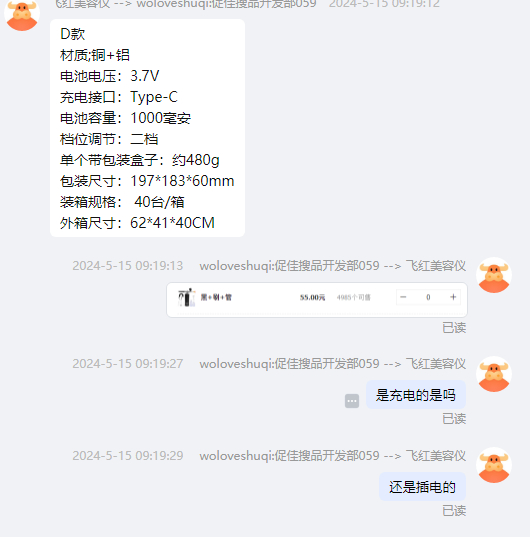
Task: Click the 2024-5-15 09:19:29 timestamp
Action: point(128,456)
